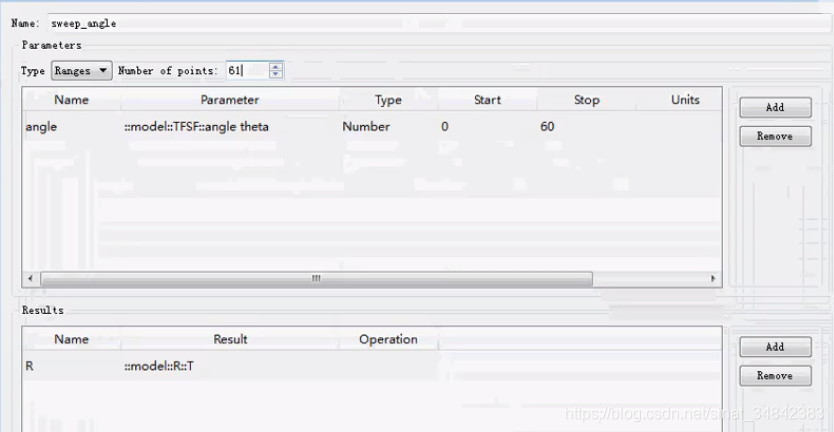Open the Type dropdown set to Ranges
Screen dimensions: 834x432
[x=81, y=70]
